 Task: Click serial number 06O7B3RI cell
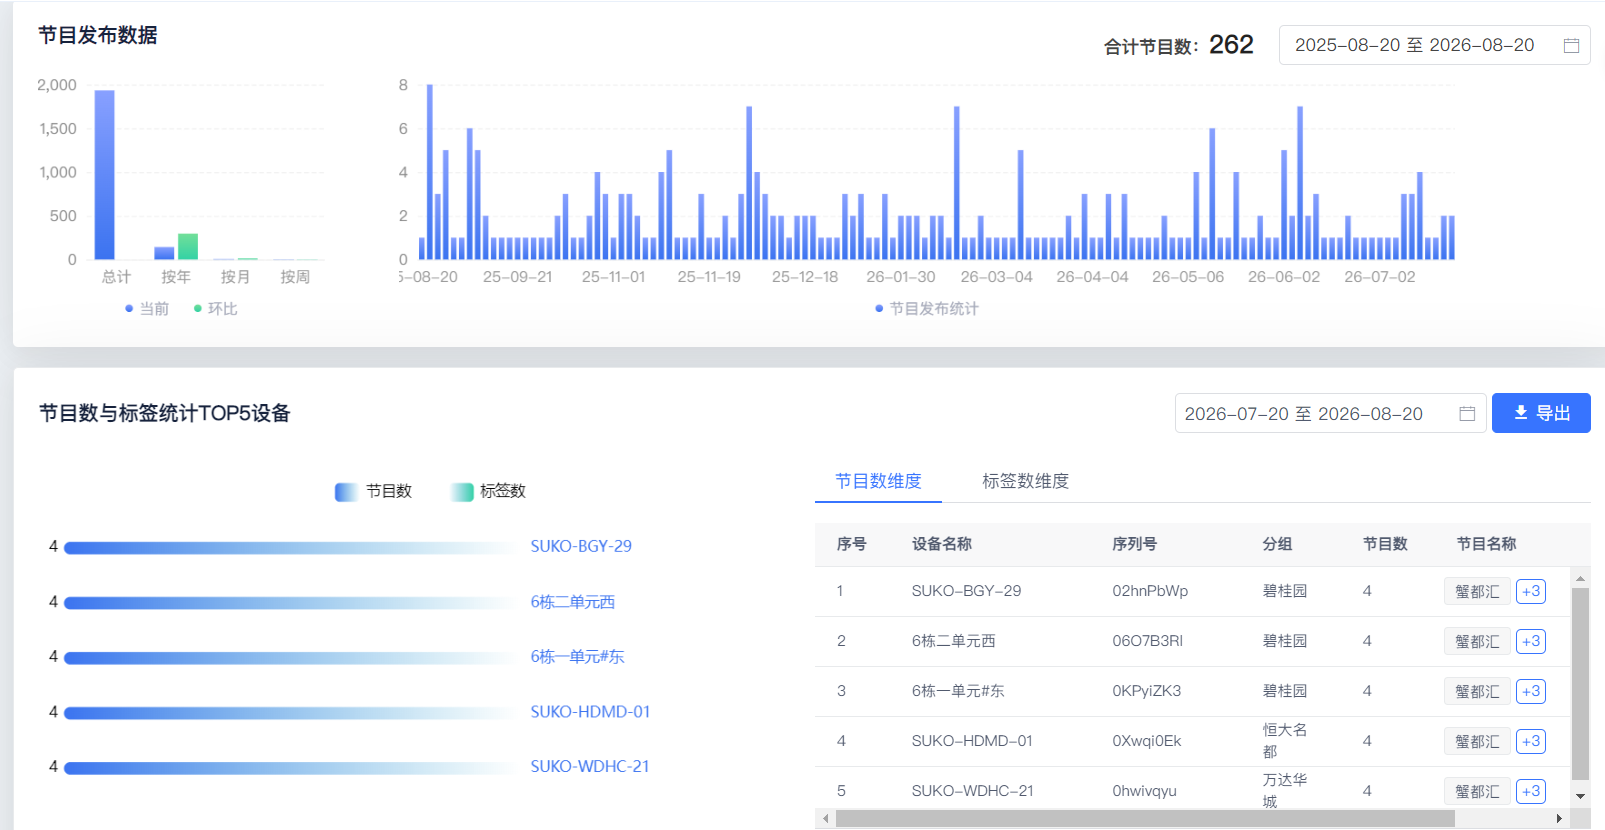click(1147, 641)
